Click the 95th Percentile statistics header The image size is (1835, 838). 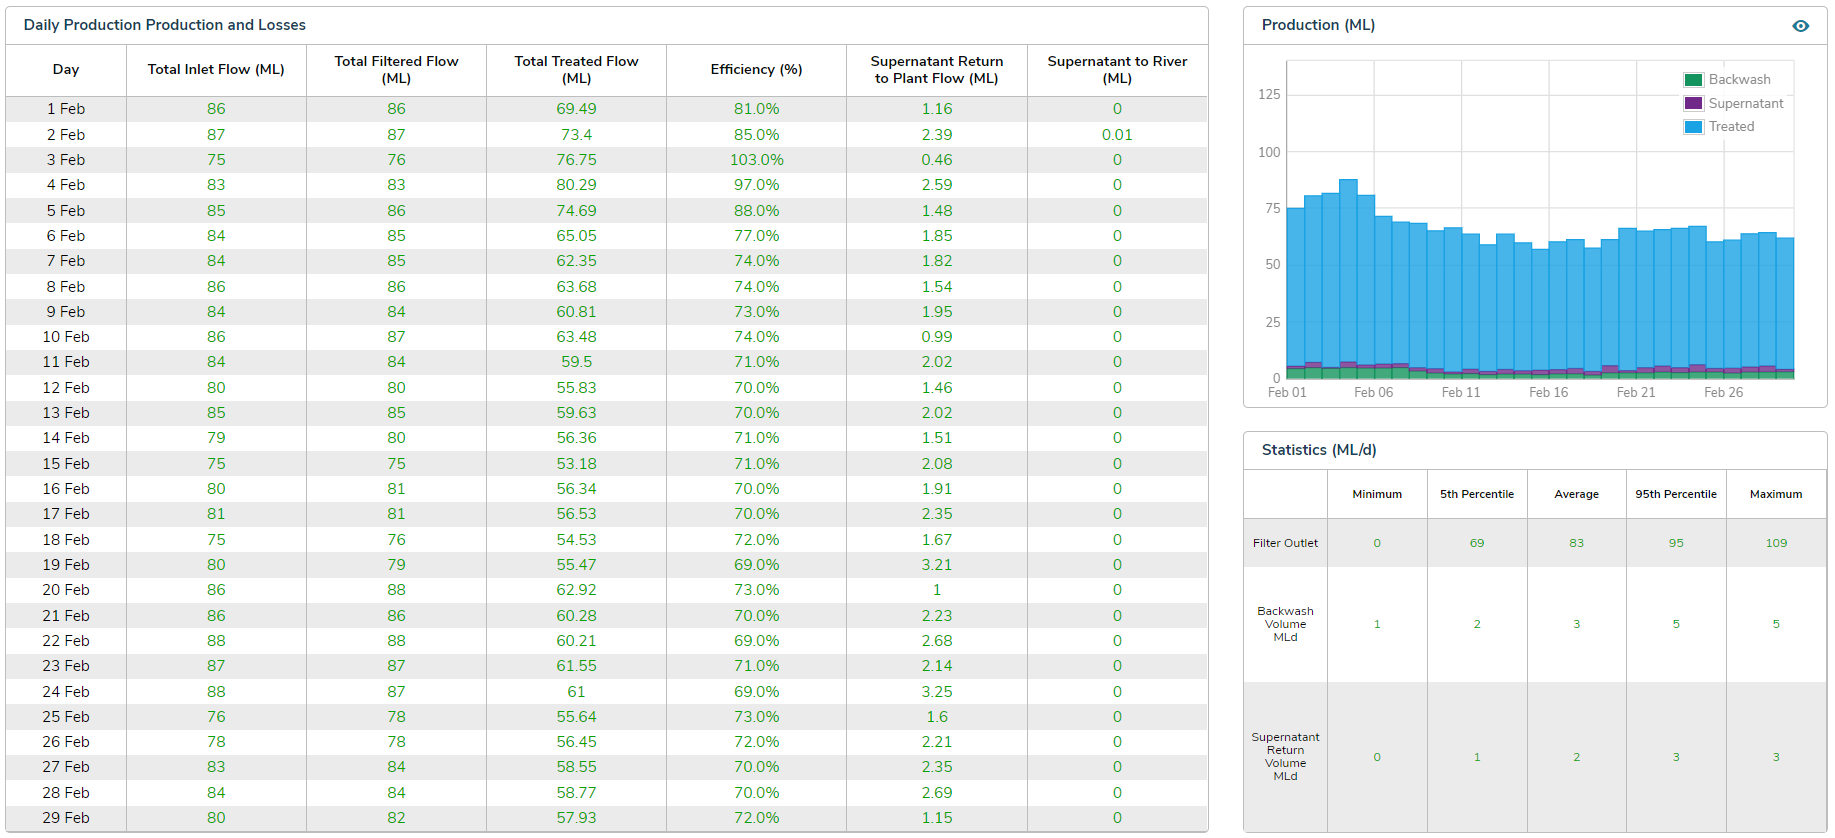pos(1676,494)
